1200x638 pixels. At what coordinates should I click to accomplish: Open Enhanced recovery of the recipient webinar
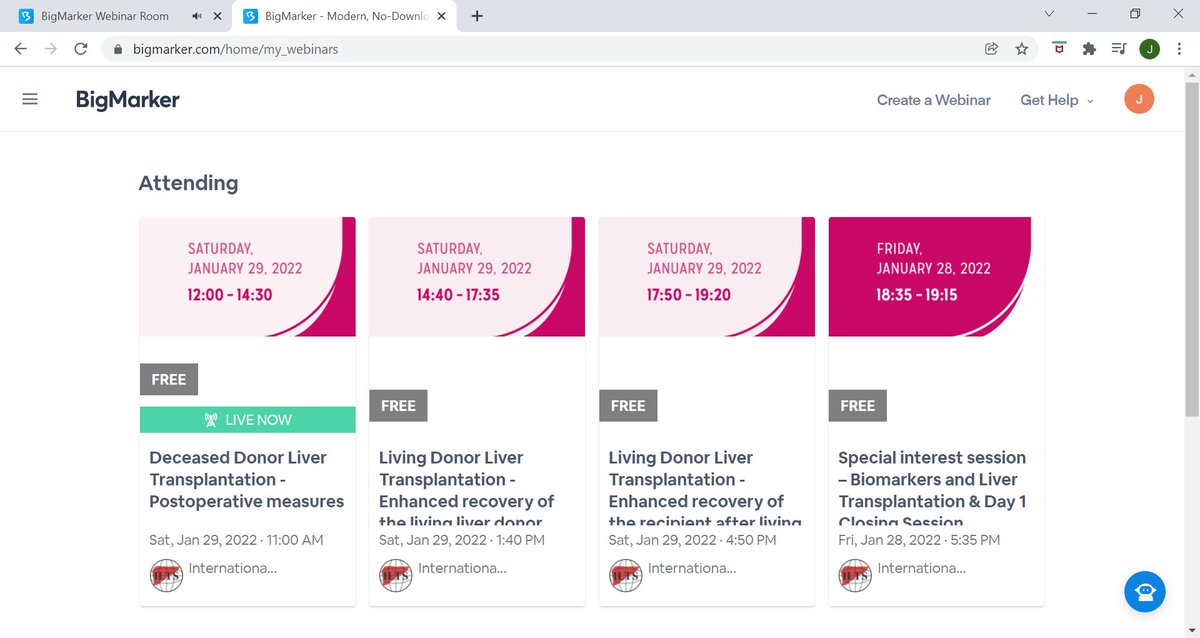(705, 490)
